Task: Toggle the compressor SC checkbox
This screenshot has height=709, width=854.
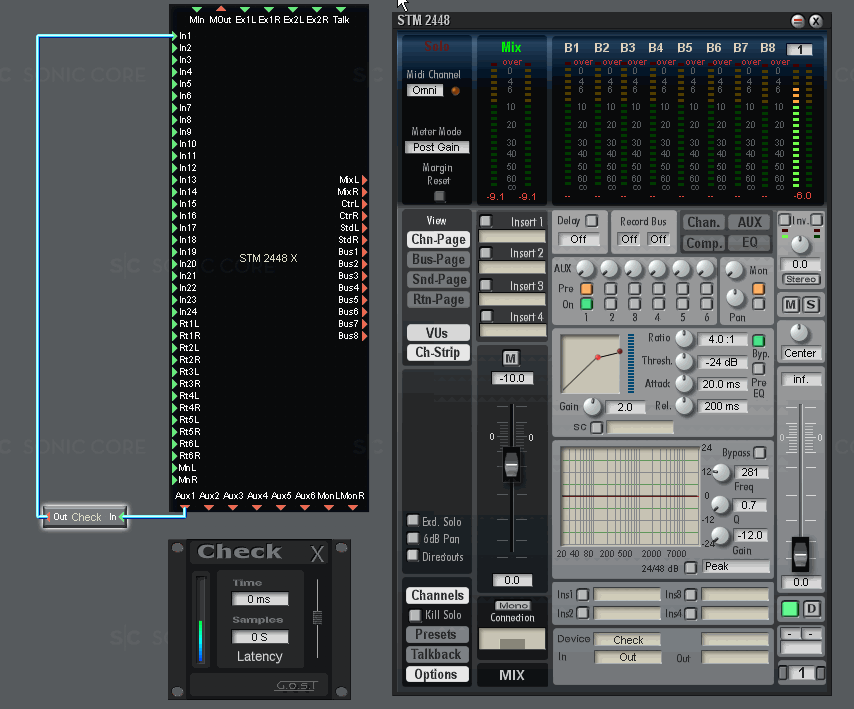Action: 597,427
